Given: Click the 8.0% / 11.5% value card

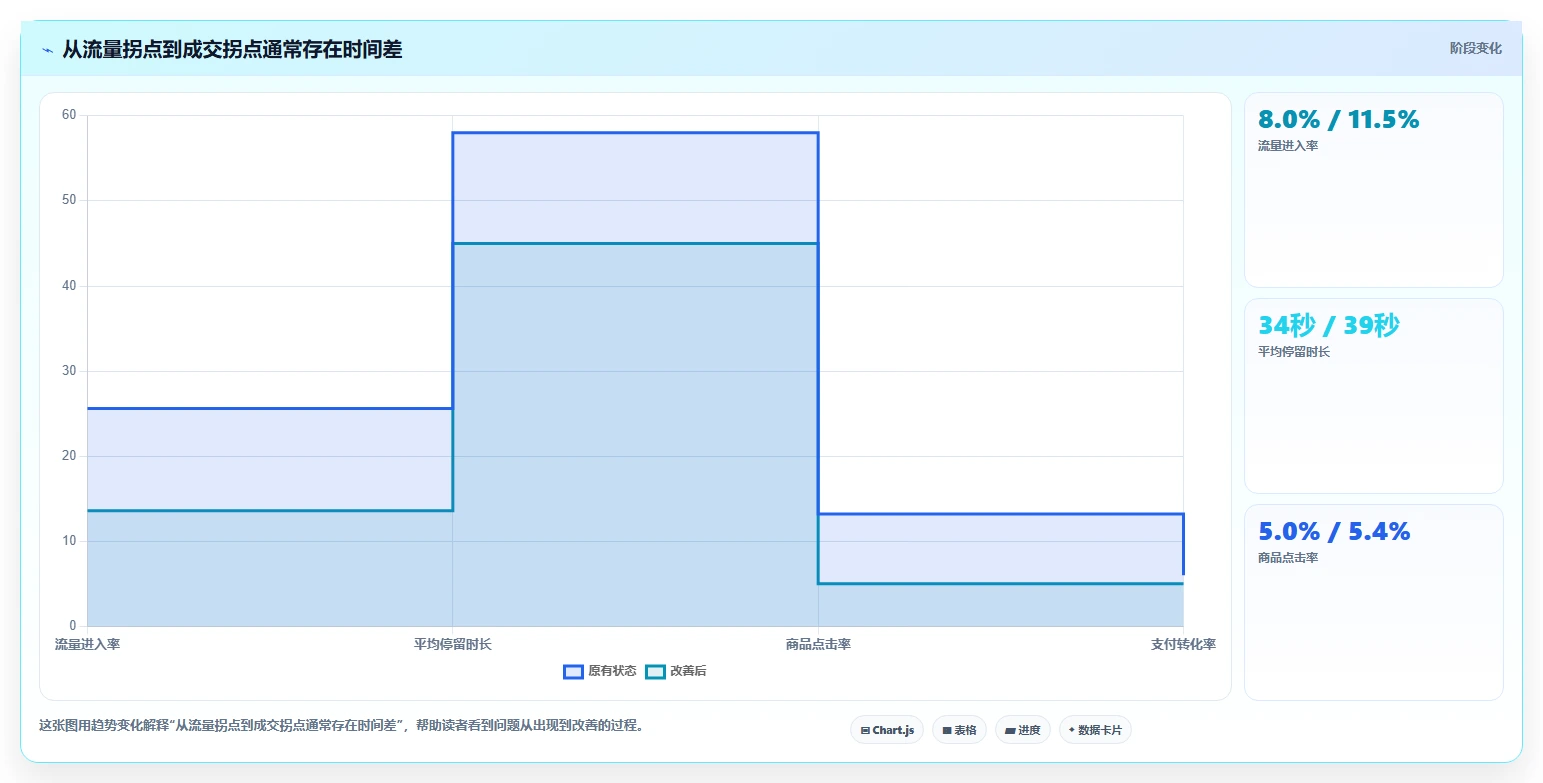Looking at the screenshot, I should (x=1373, y=190).
